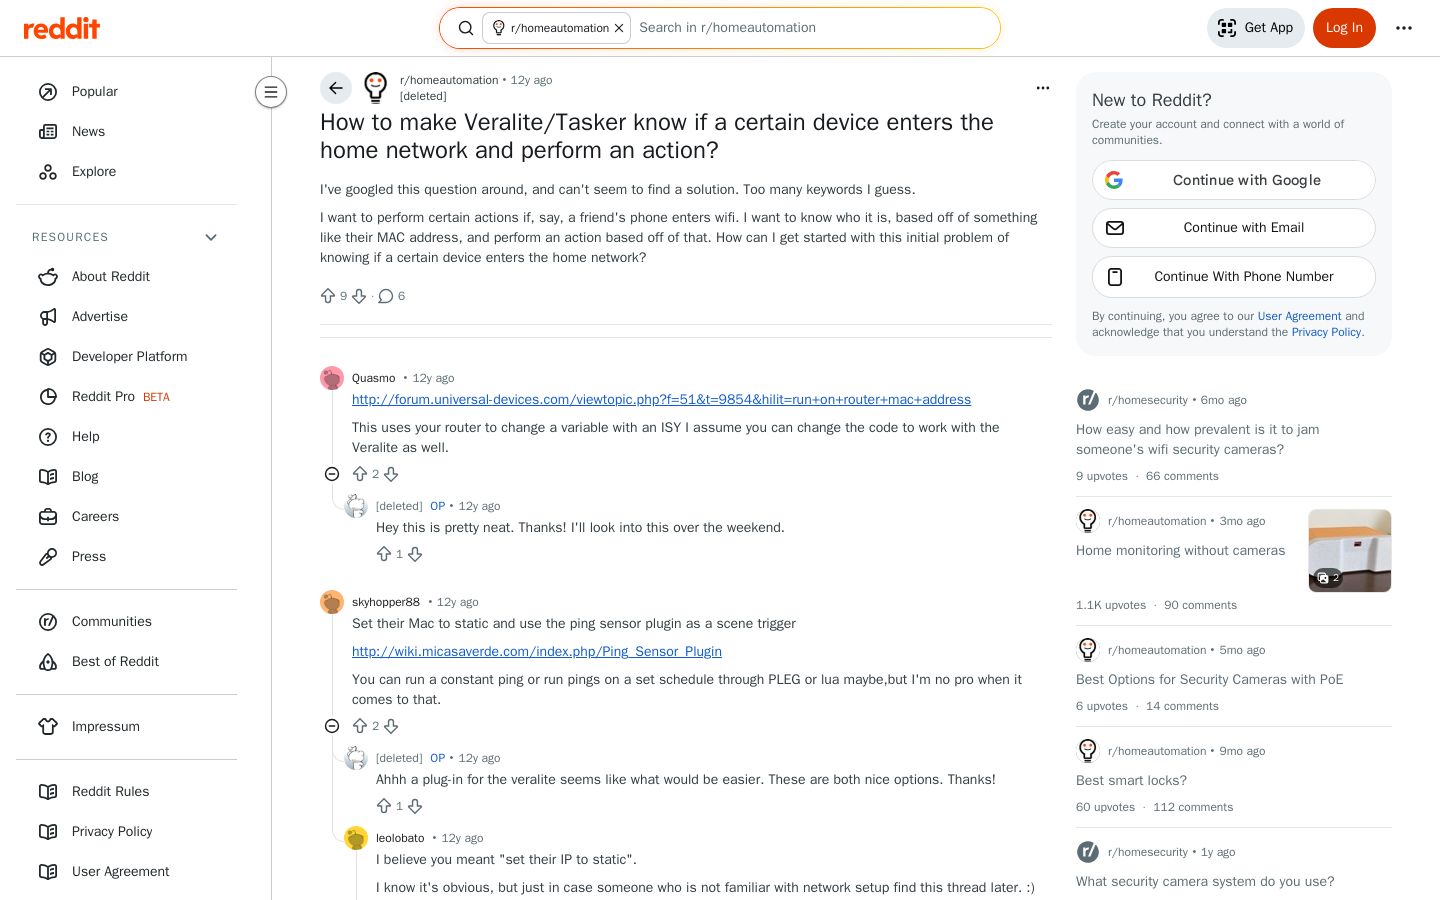Open the post's comments bubble icon
The height and width of the screenshot is (900, 1440).
click(385, 296)
